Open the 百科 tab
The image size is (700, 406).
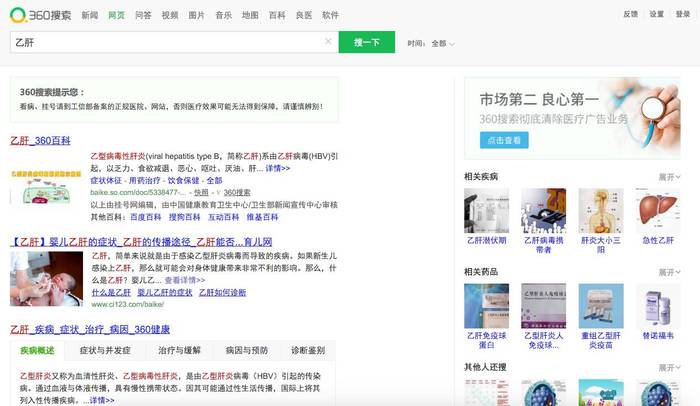point(277,15)
